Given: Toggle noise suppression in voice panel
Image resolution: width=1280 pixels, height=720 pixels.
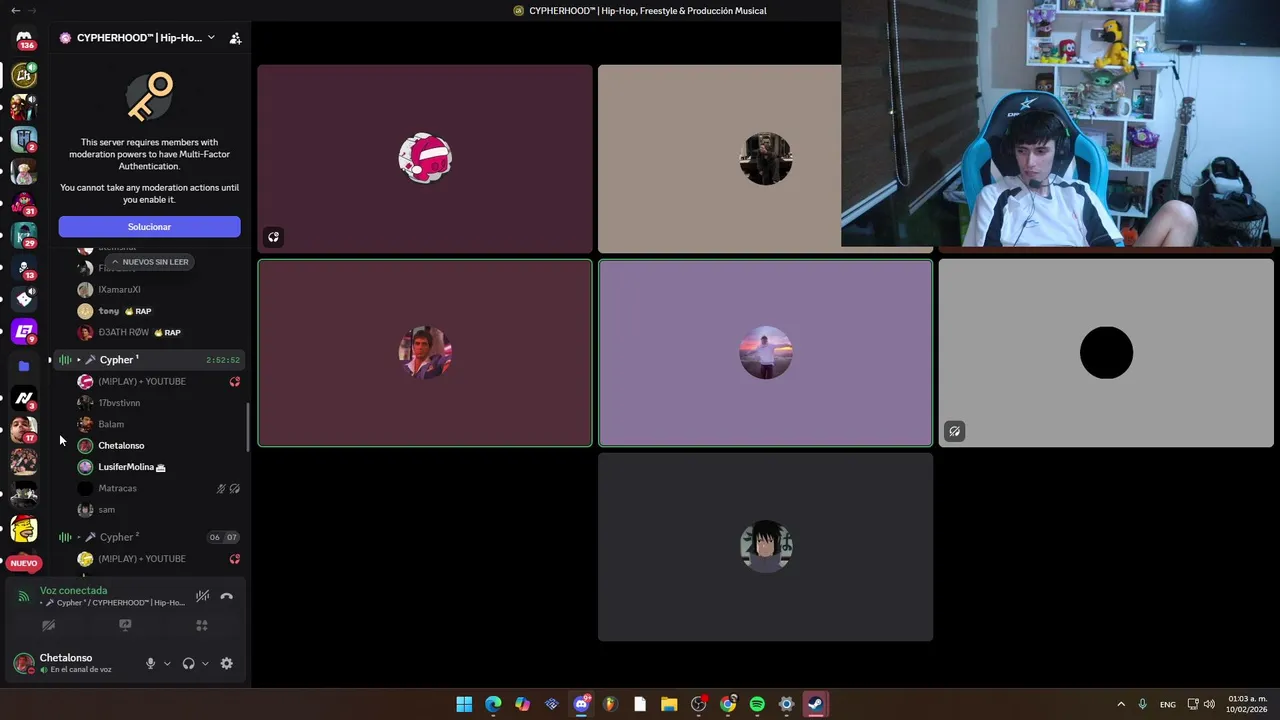Looking at the screenshot, I should coord(202,596).
